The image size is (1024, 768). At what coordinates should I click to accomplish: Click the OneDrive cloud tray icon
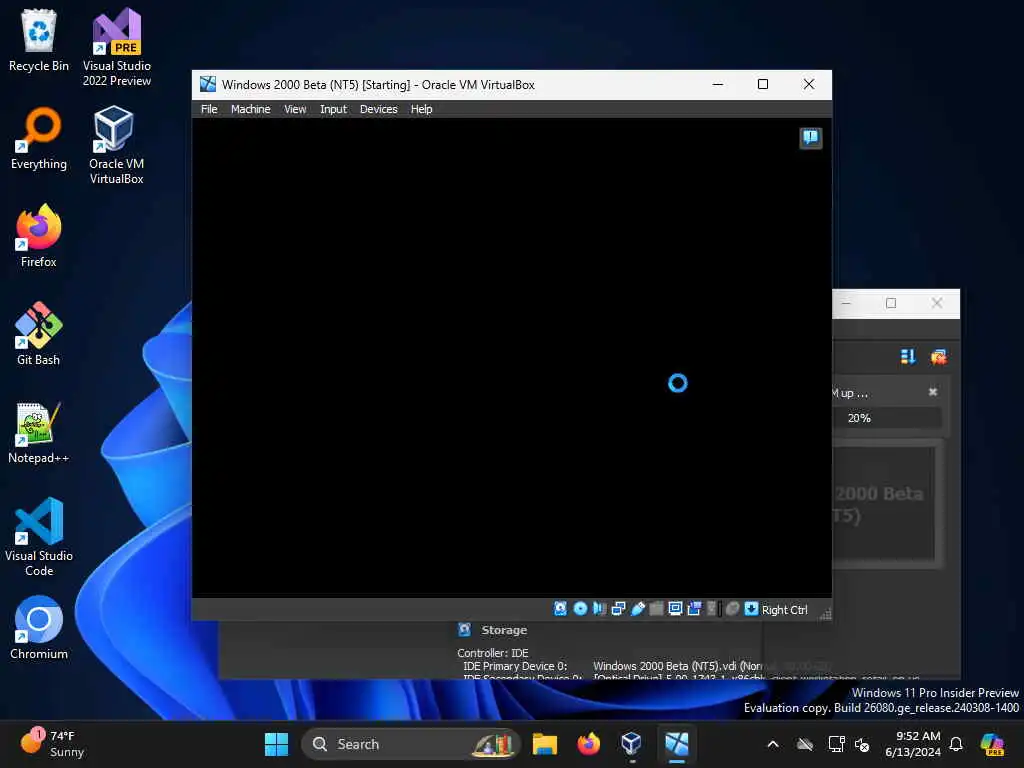coord(805,744)
